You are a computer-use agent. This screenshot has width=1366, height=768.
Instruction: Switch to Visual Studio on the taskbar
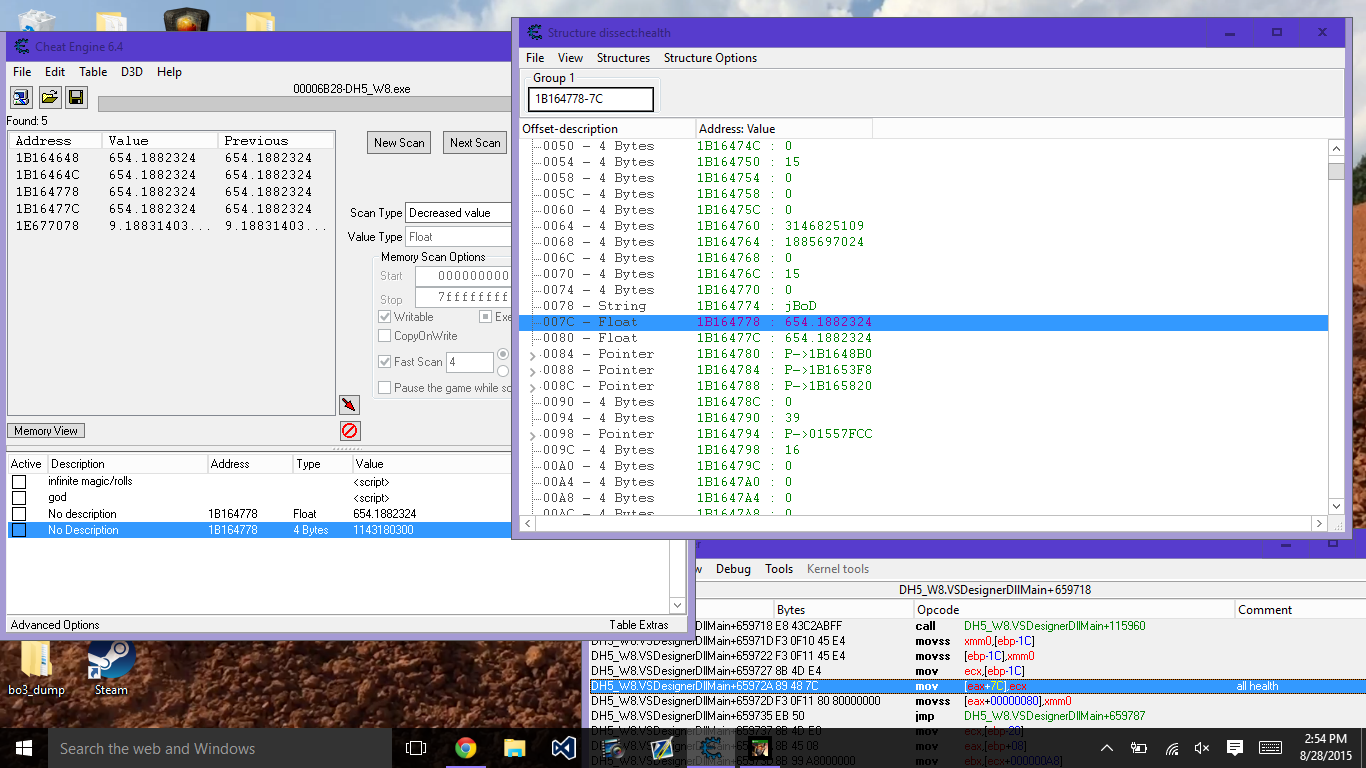(563, 748)
